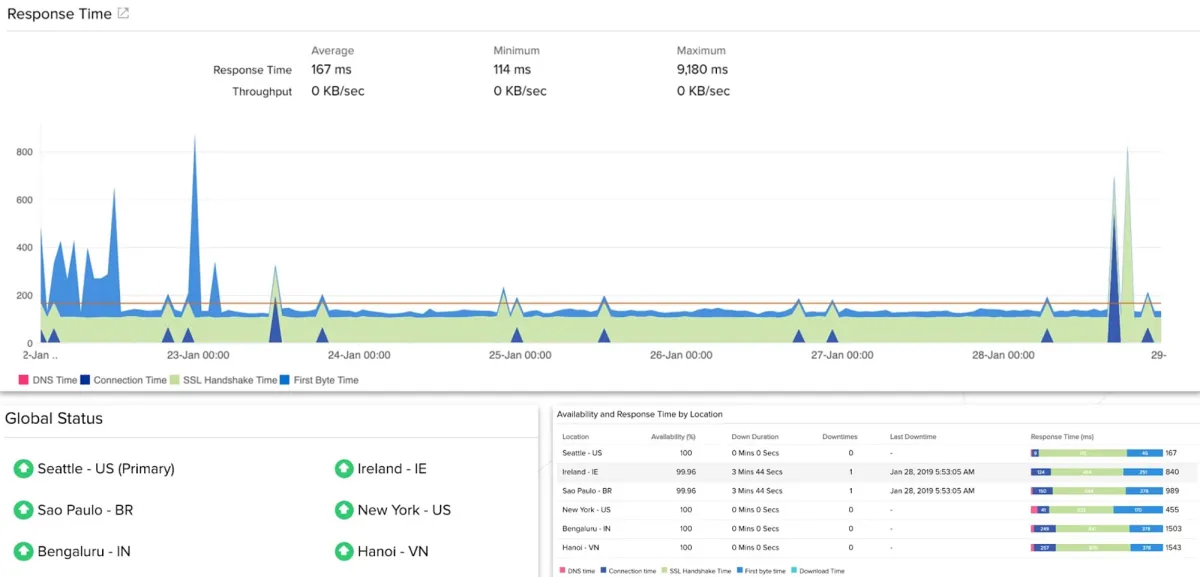Click the Location column header
Viewport: 1200px width, 577px height.
575,437
